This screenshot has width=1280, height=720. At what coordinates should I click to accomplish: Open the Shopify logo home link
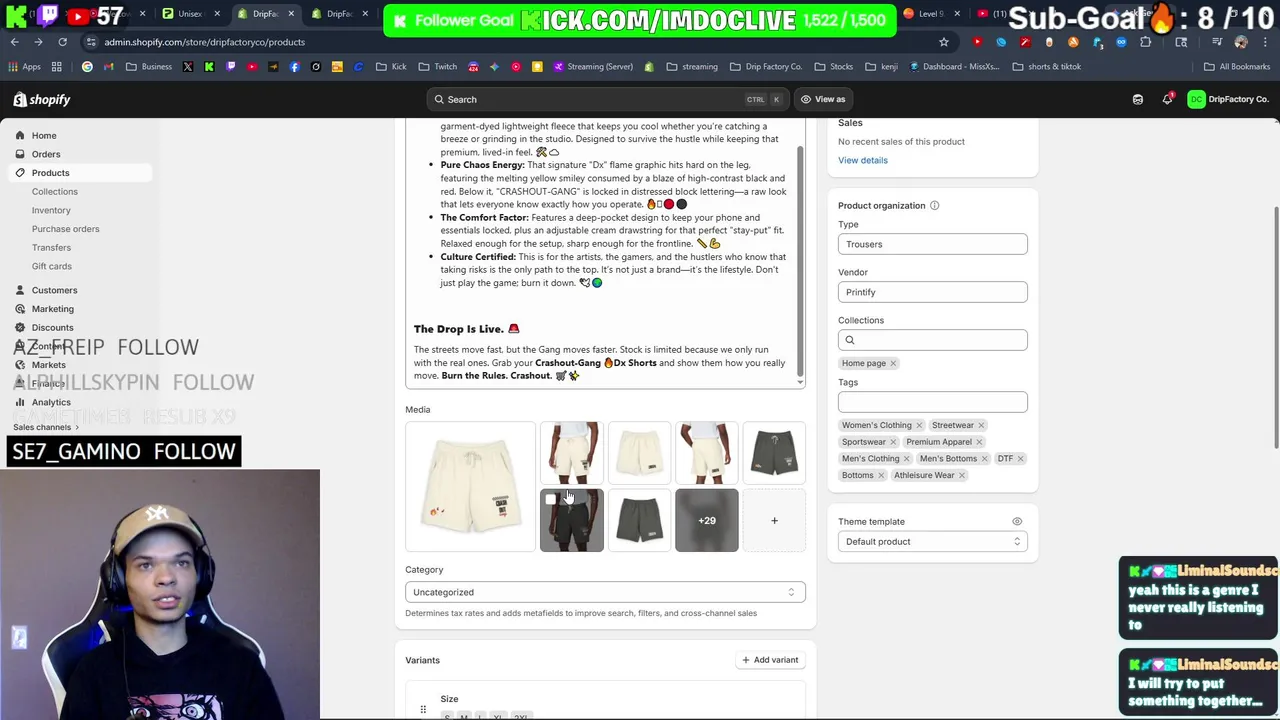(x=42, y=99)
